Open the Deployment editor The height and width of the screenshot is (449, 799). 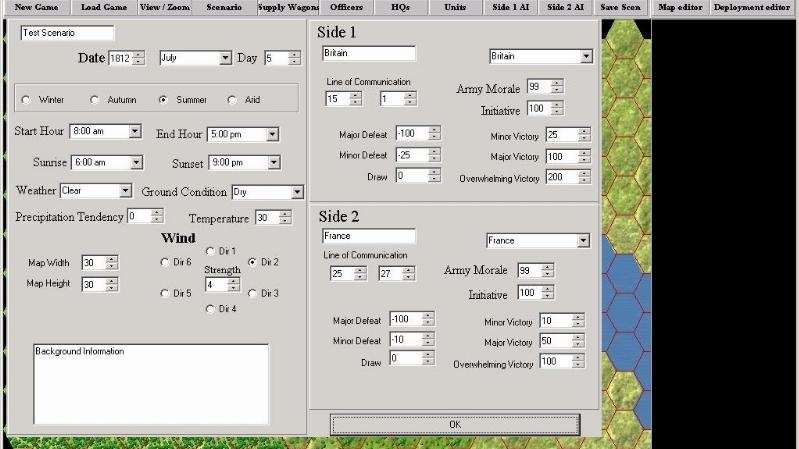[754, 7]
